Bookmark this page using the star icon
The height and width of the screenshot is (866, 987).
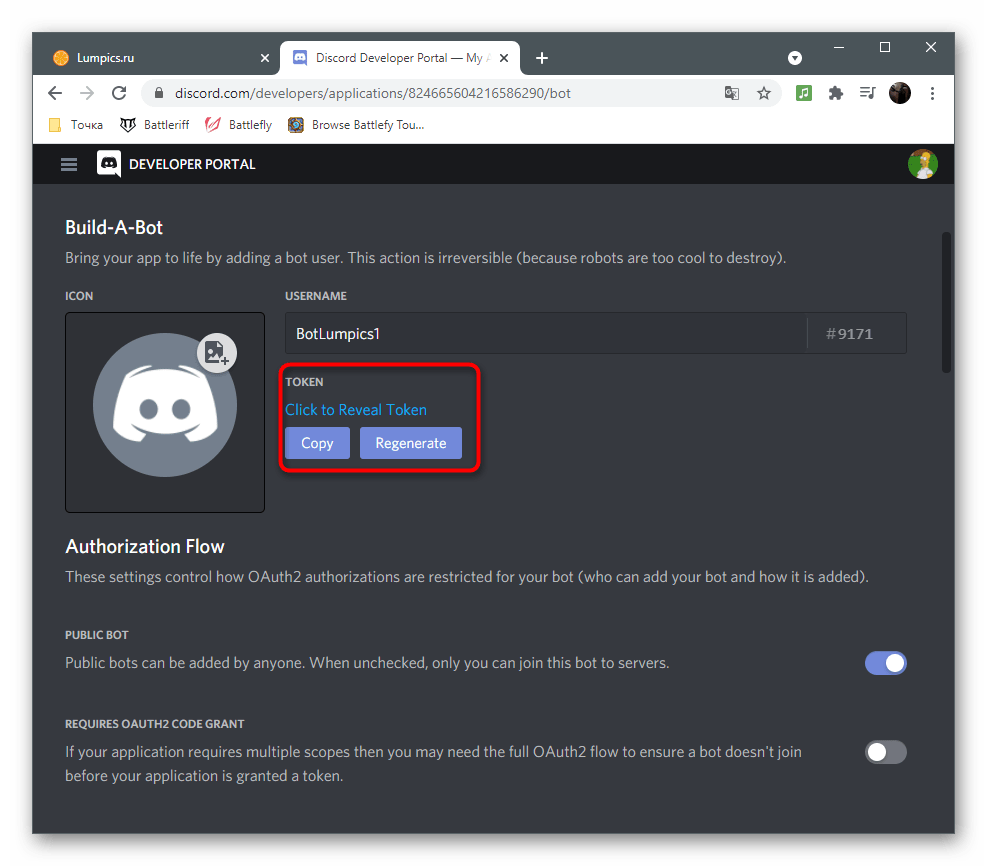click(764, 92)
